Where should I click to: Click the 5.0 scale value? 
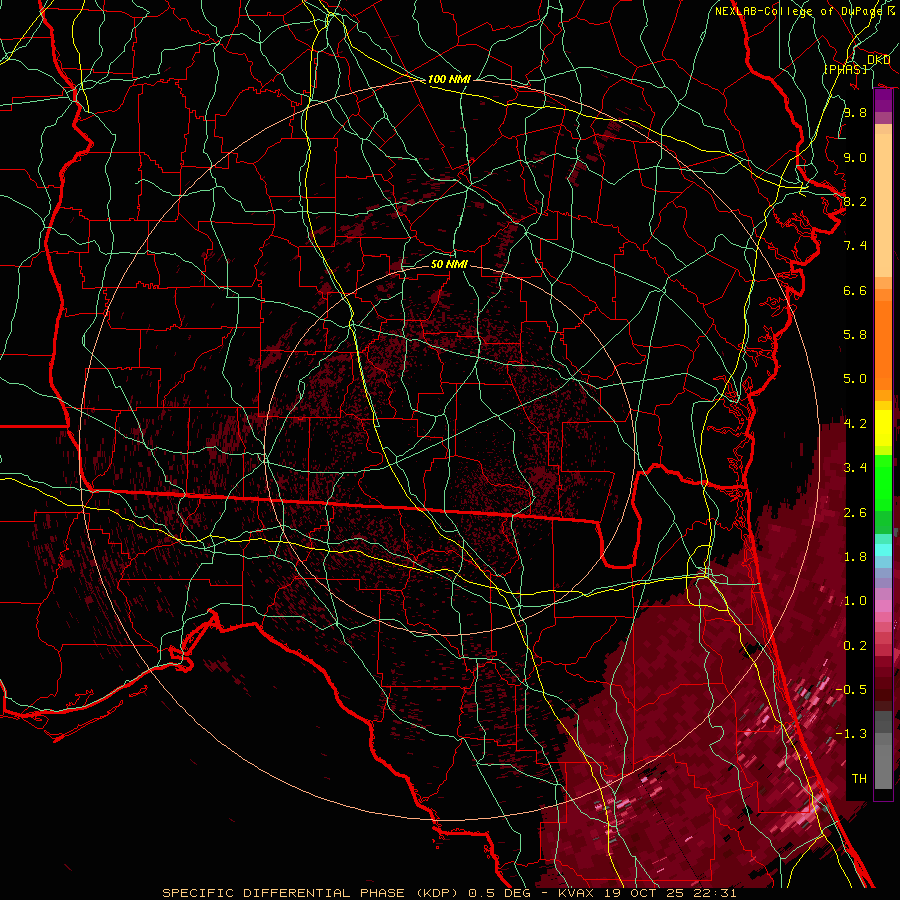855,379
